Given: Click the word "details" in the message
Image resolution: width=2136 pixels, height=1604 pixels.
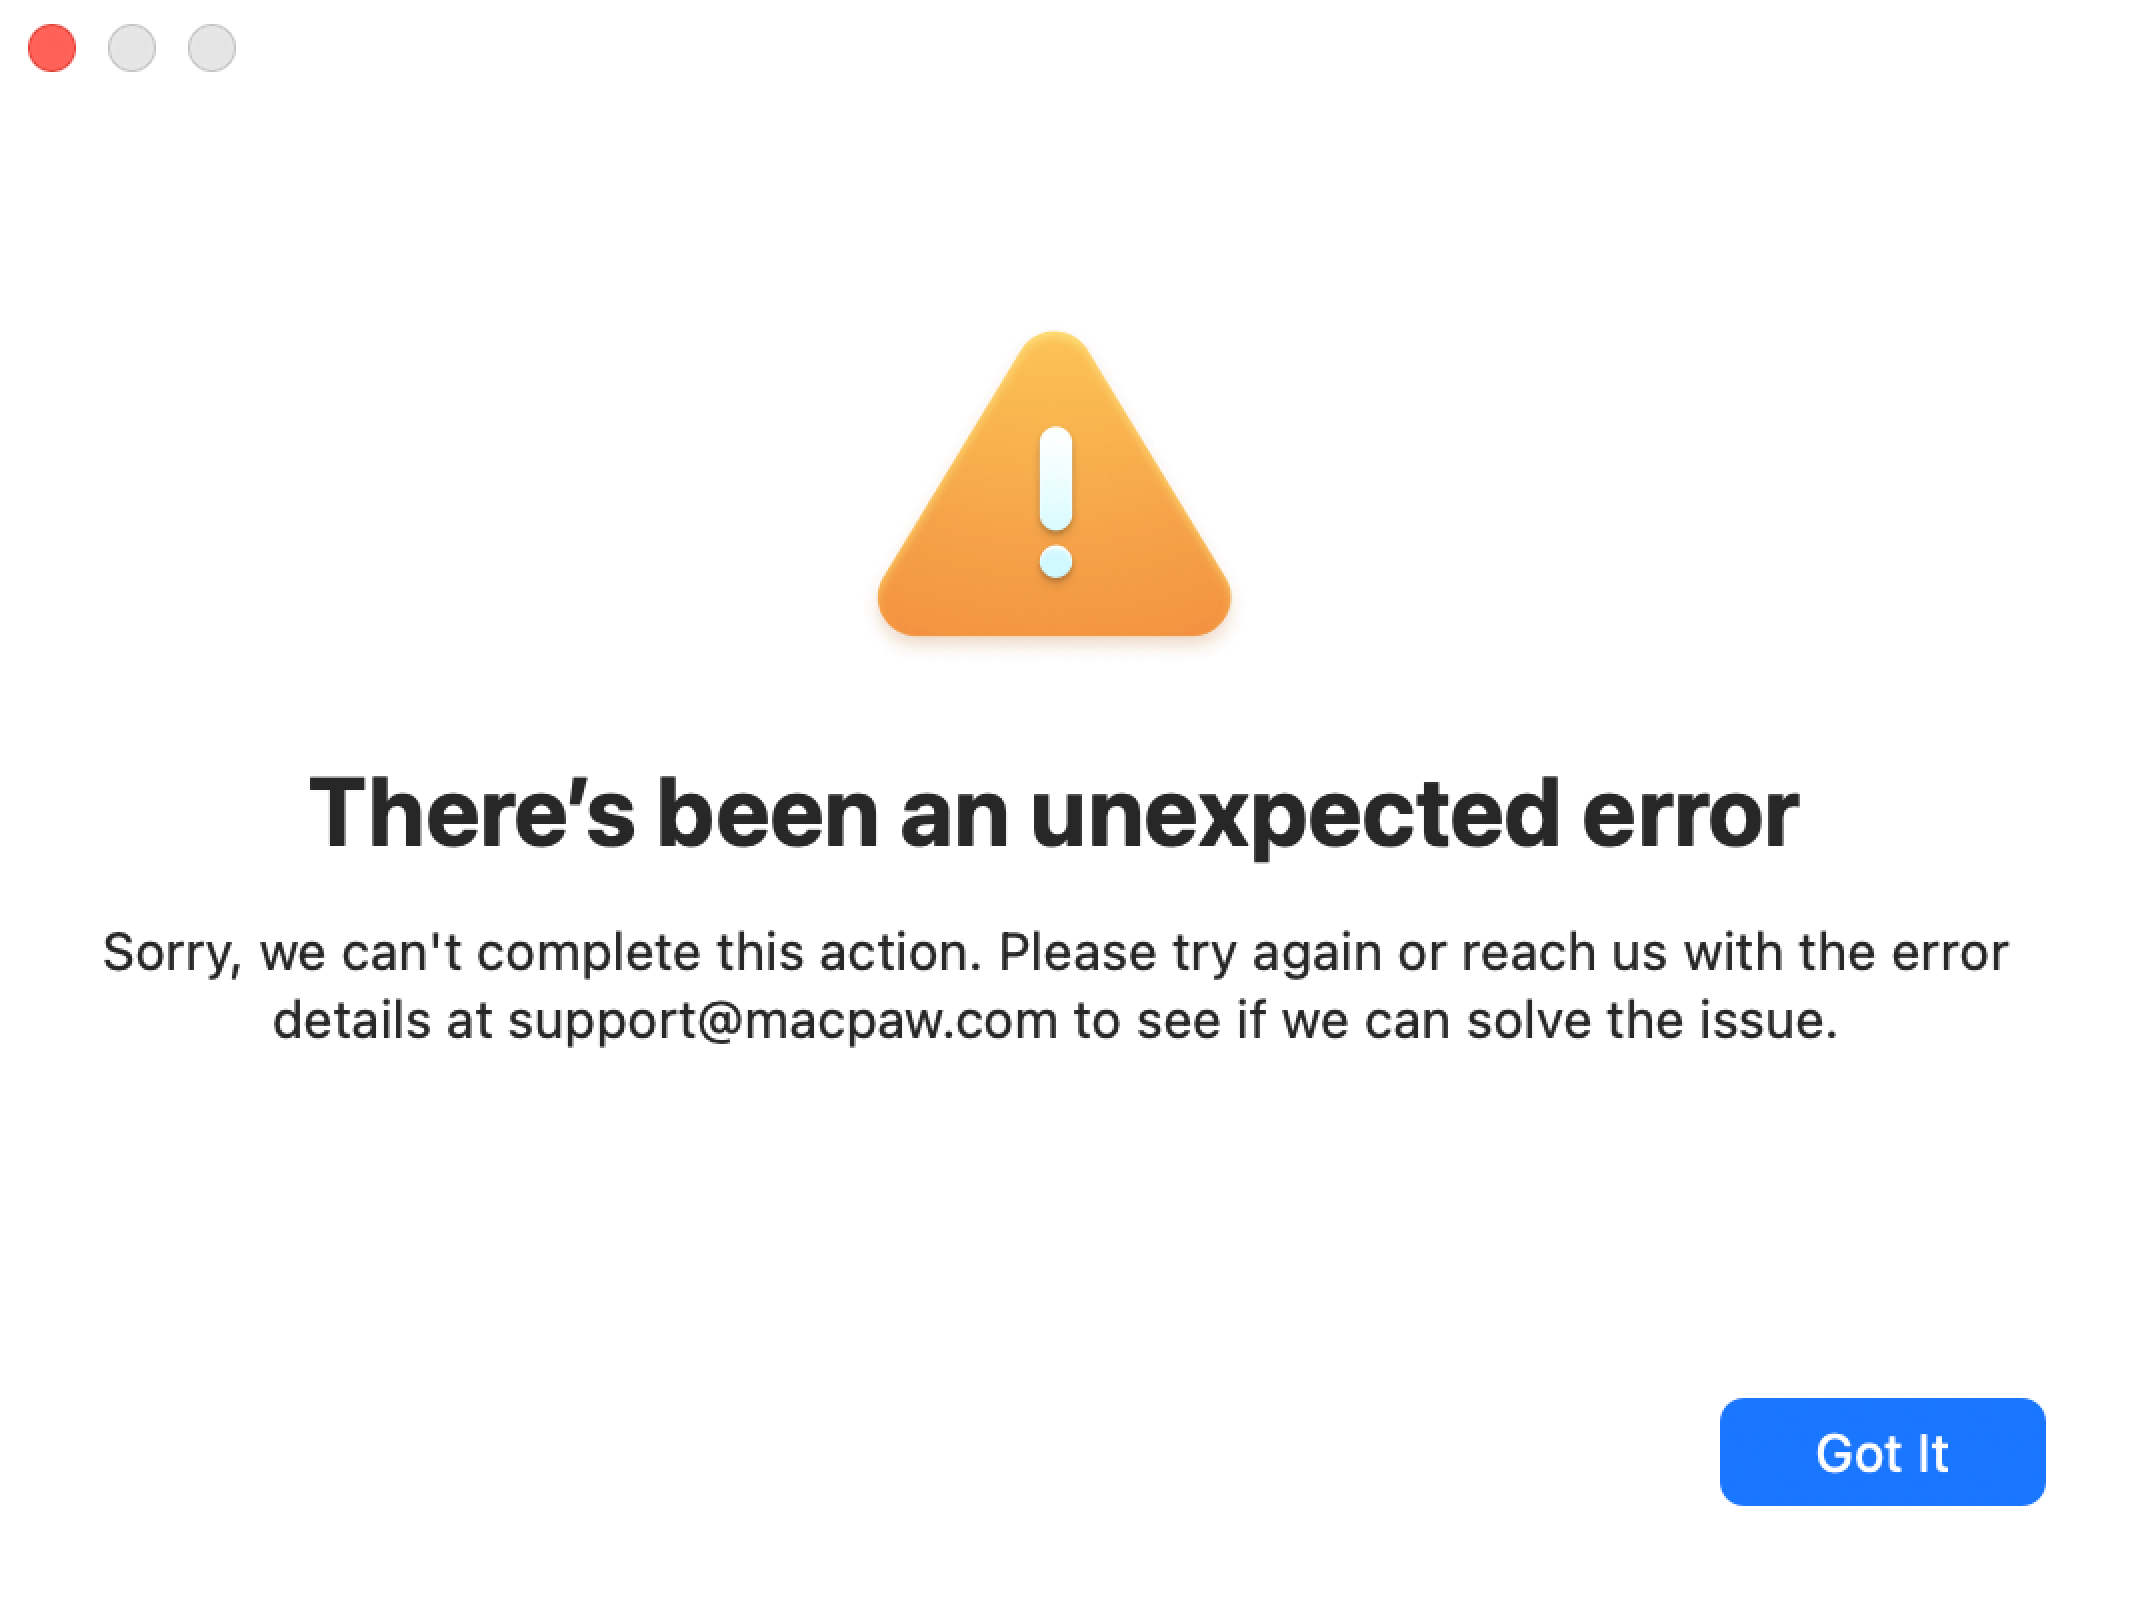Looking at the screenshot, I should tap(352, 1021).
